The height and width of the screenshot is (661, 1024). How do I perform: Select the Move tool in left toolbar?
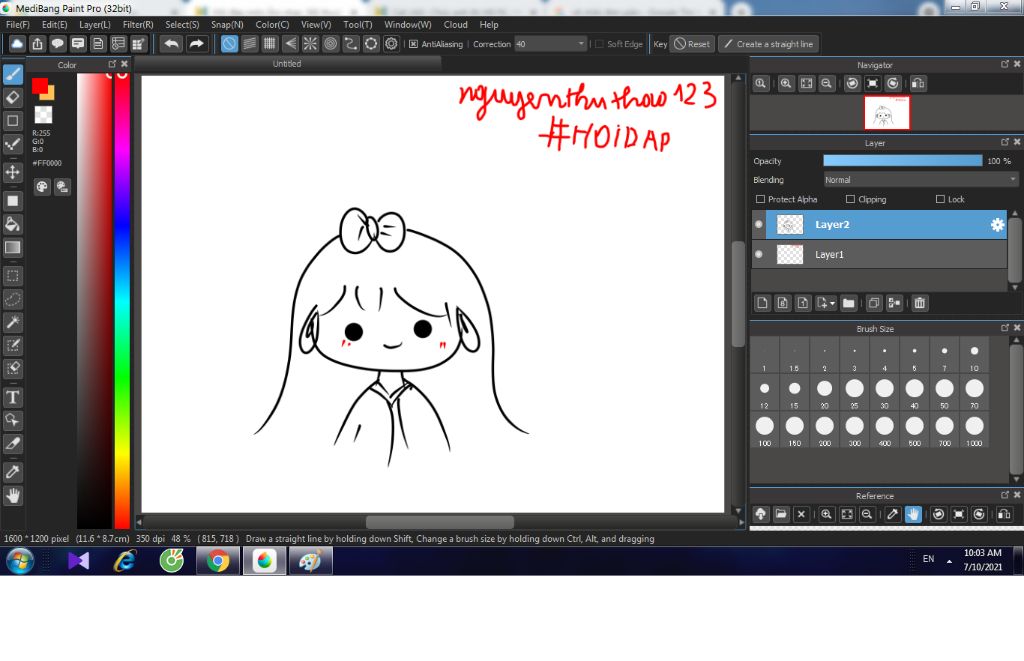coord(13,172)
